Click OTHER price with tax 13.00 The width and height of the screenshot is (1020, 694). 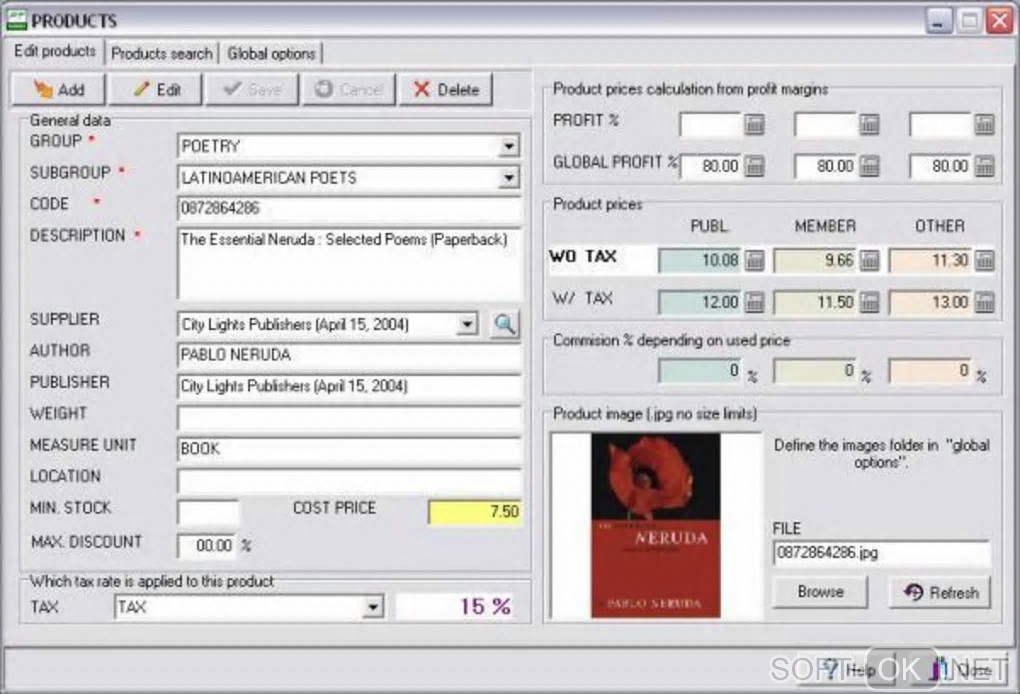[930, 302]
